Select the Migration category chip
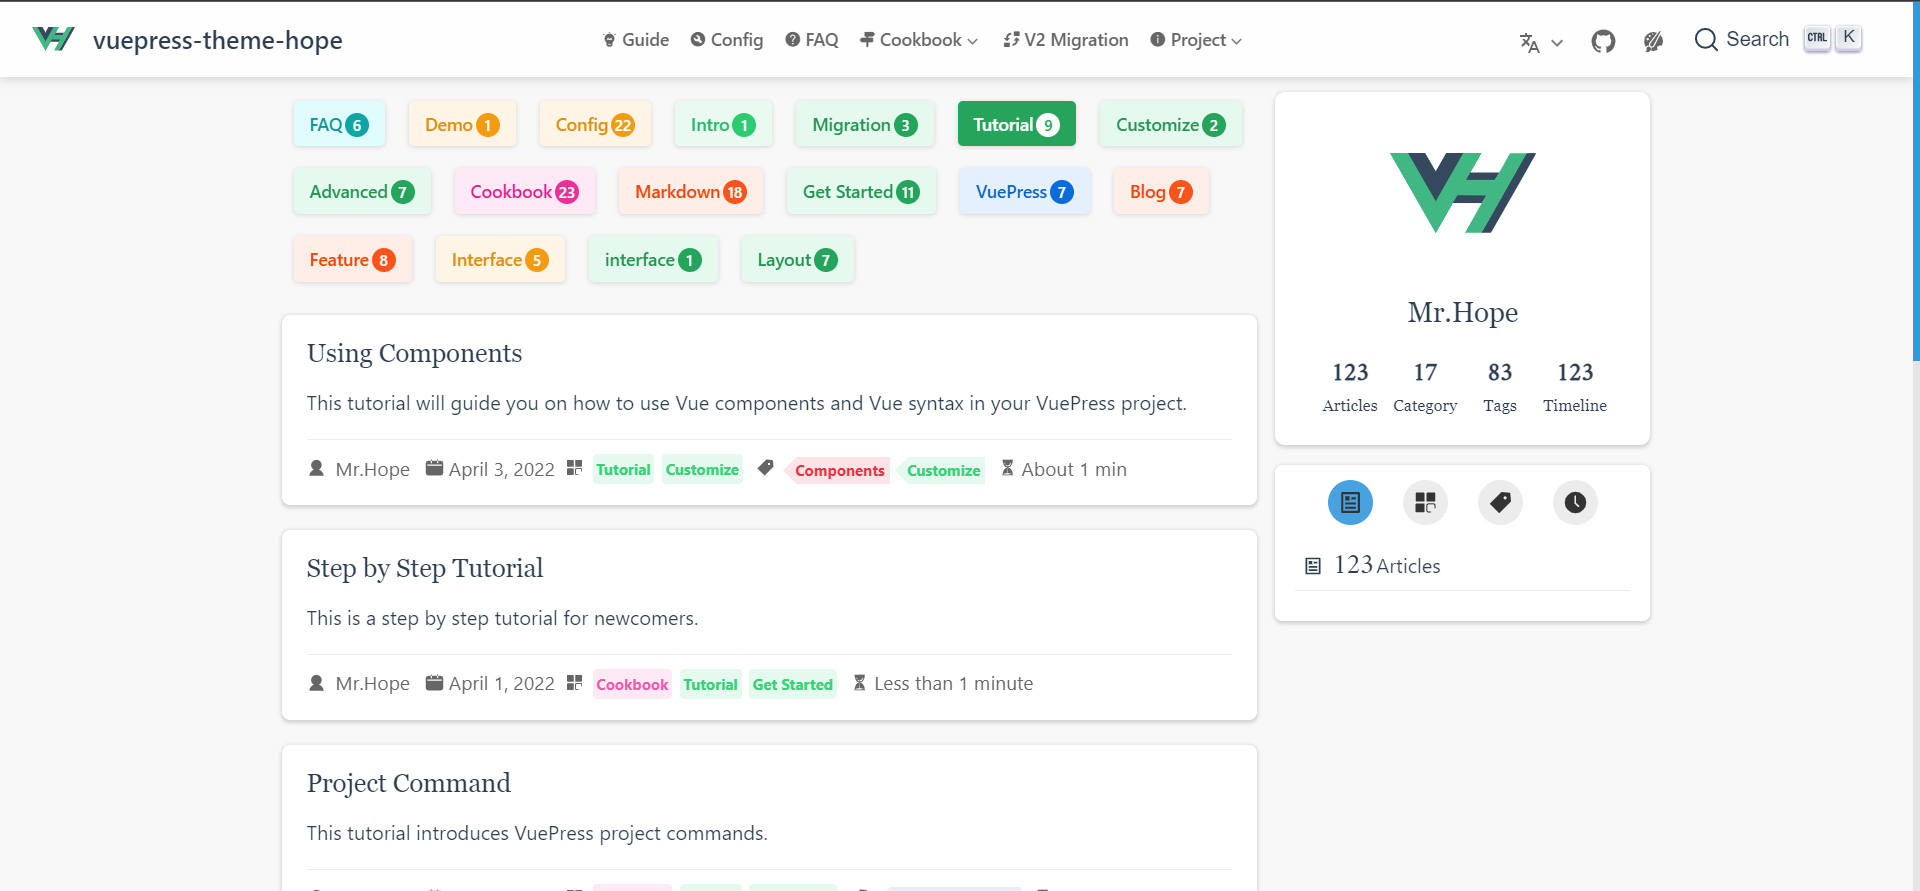The width and height of the screenshot is (1920, 891). point(865,124)
